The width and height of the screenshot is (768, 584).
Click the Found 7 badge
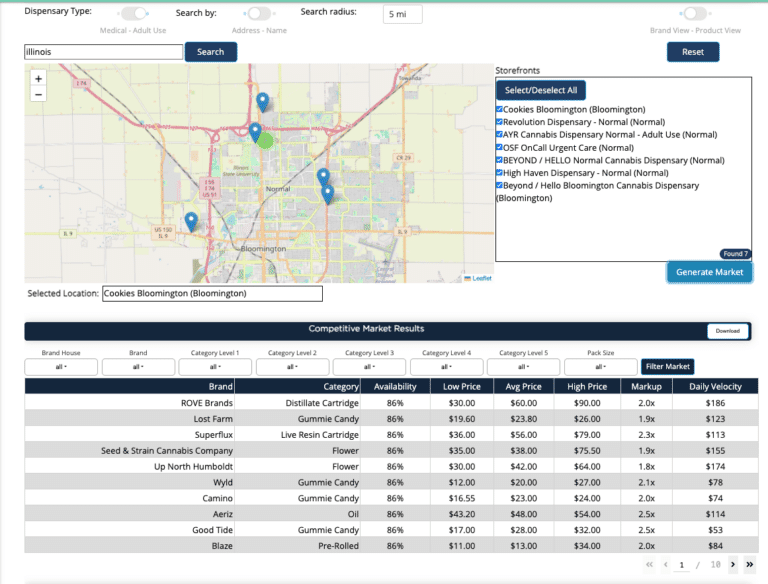coord(735,254)
